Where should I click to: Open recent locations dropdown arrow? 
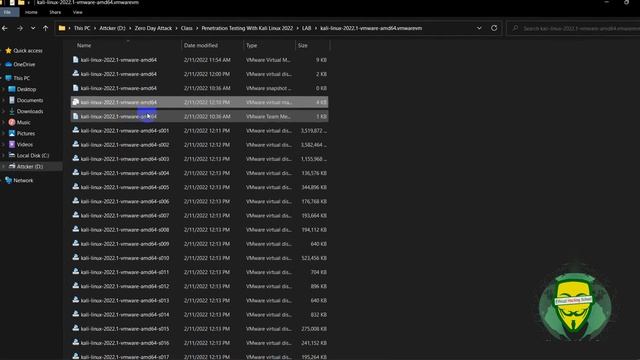click(33, 28)
